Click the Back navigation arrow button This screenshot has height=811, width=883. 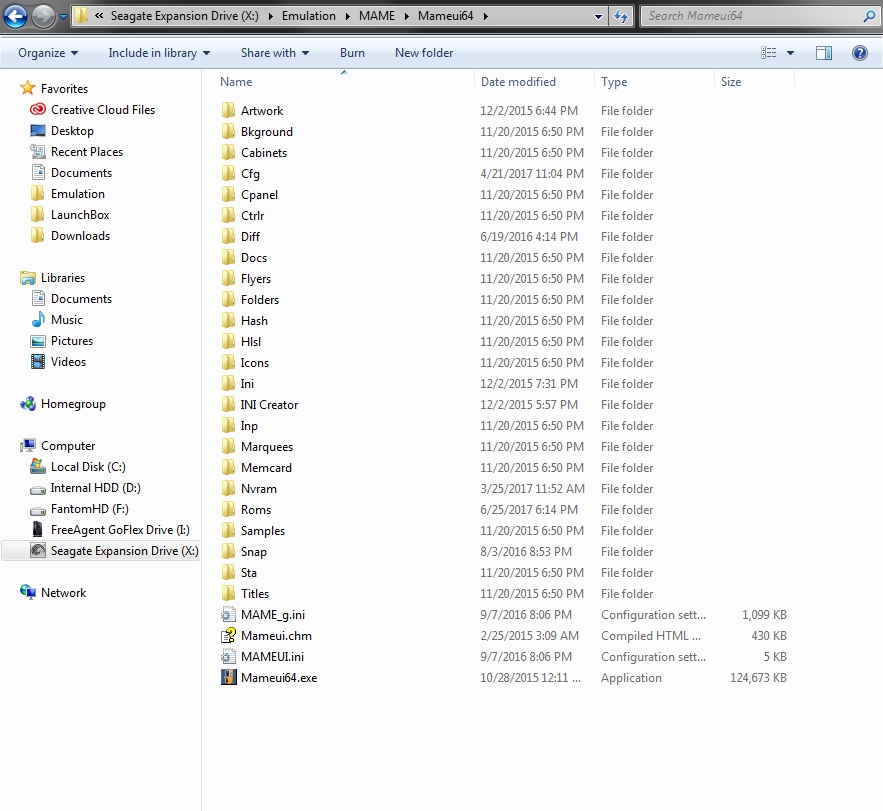click(x=15, y=16)
